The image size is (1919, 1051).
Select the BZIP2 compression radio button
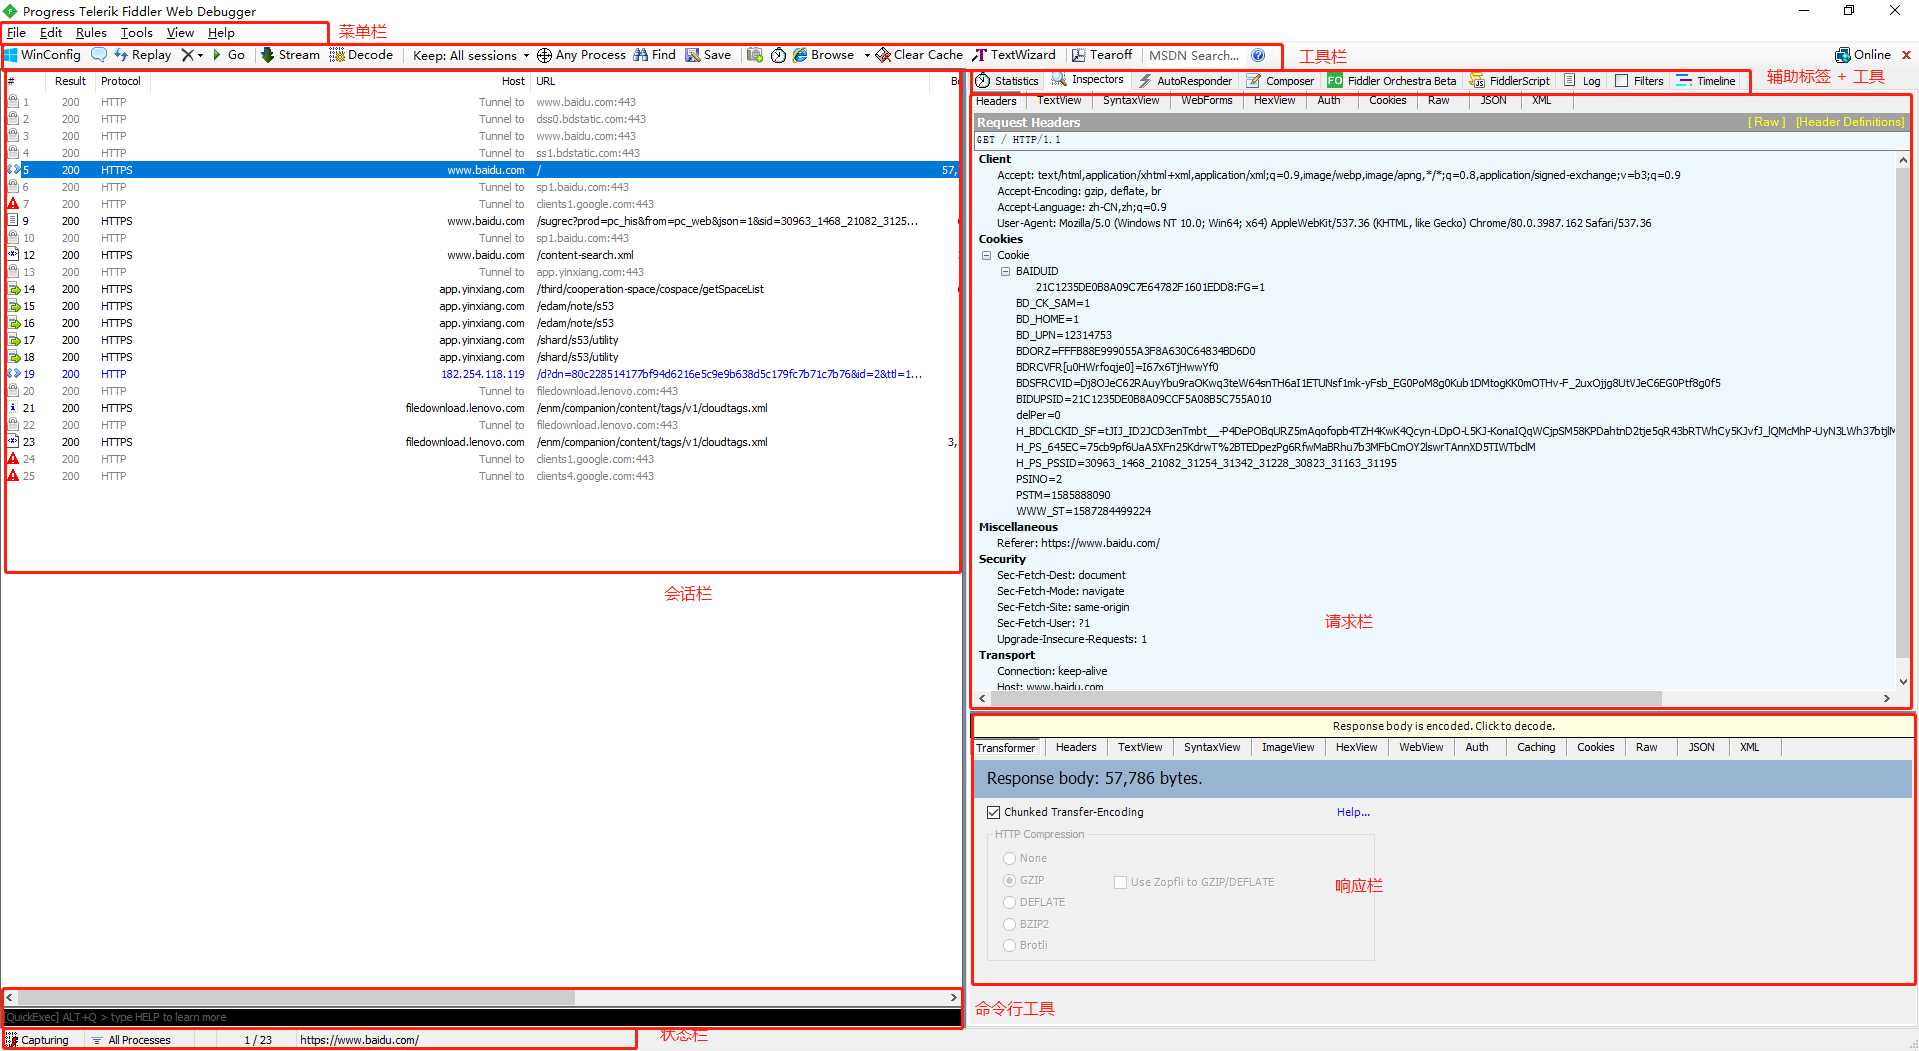pyautogui.click(x=1009, y=924)
